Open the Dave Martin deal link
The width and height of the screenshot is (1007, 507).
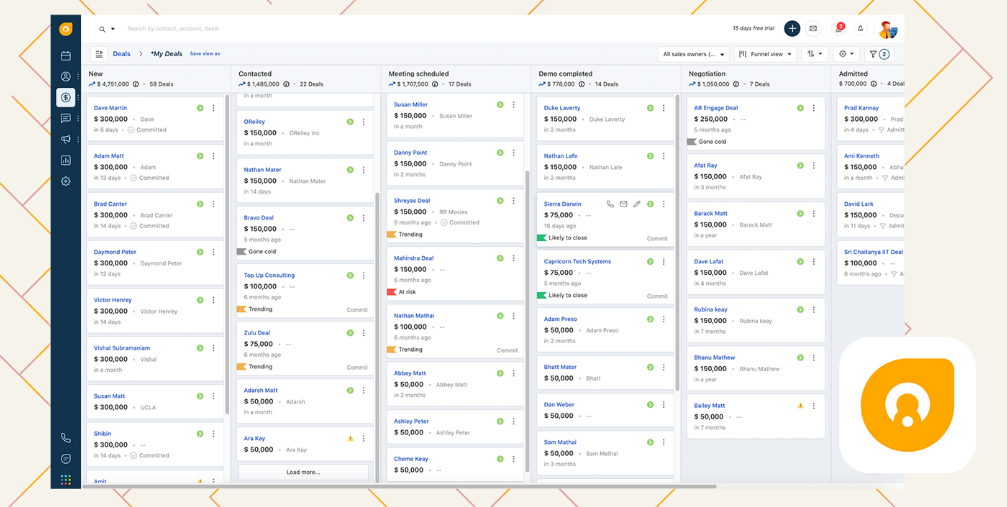110,108
